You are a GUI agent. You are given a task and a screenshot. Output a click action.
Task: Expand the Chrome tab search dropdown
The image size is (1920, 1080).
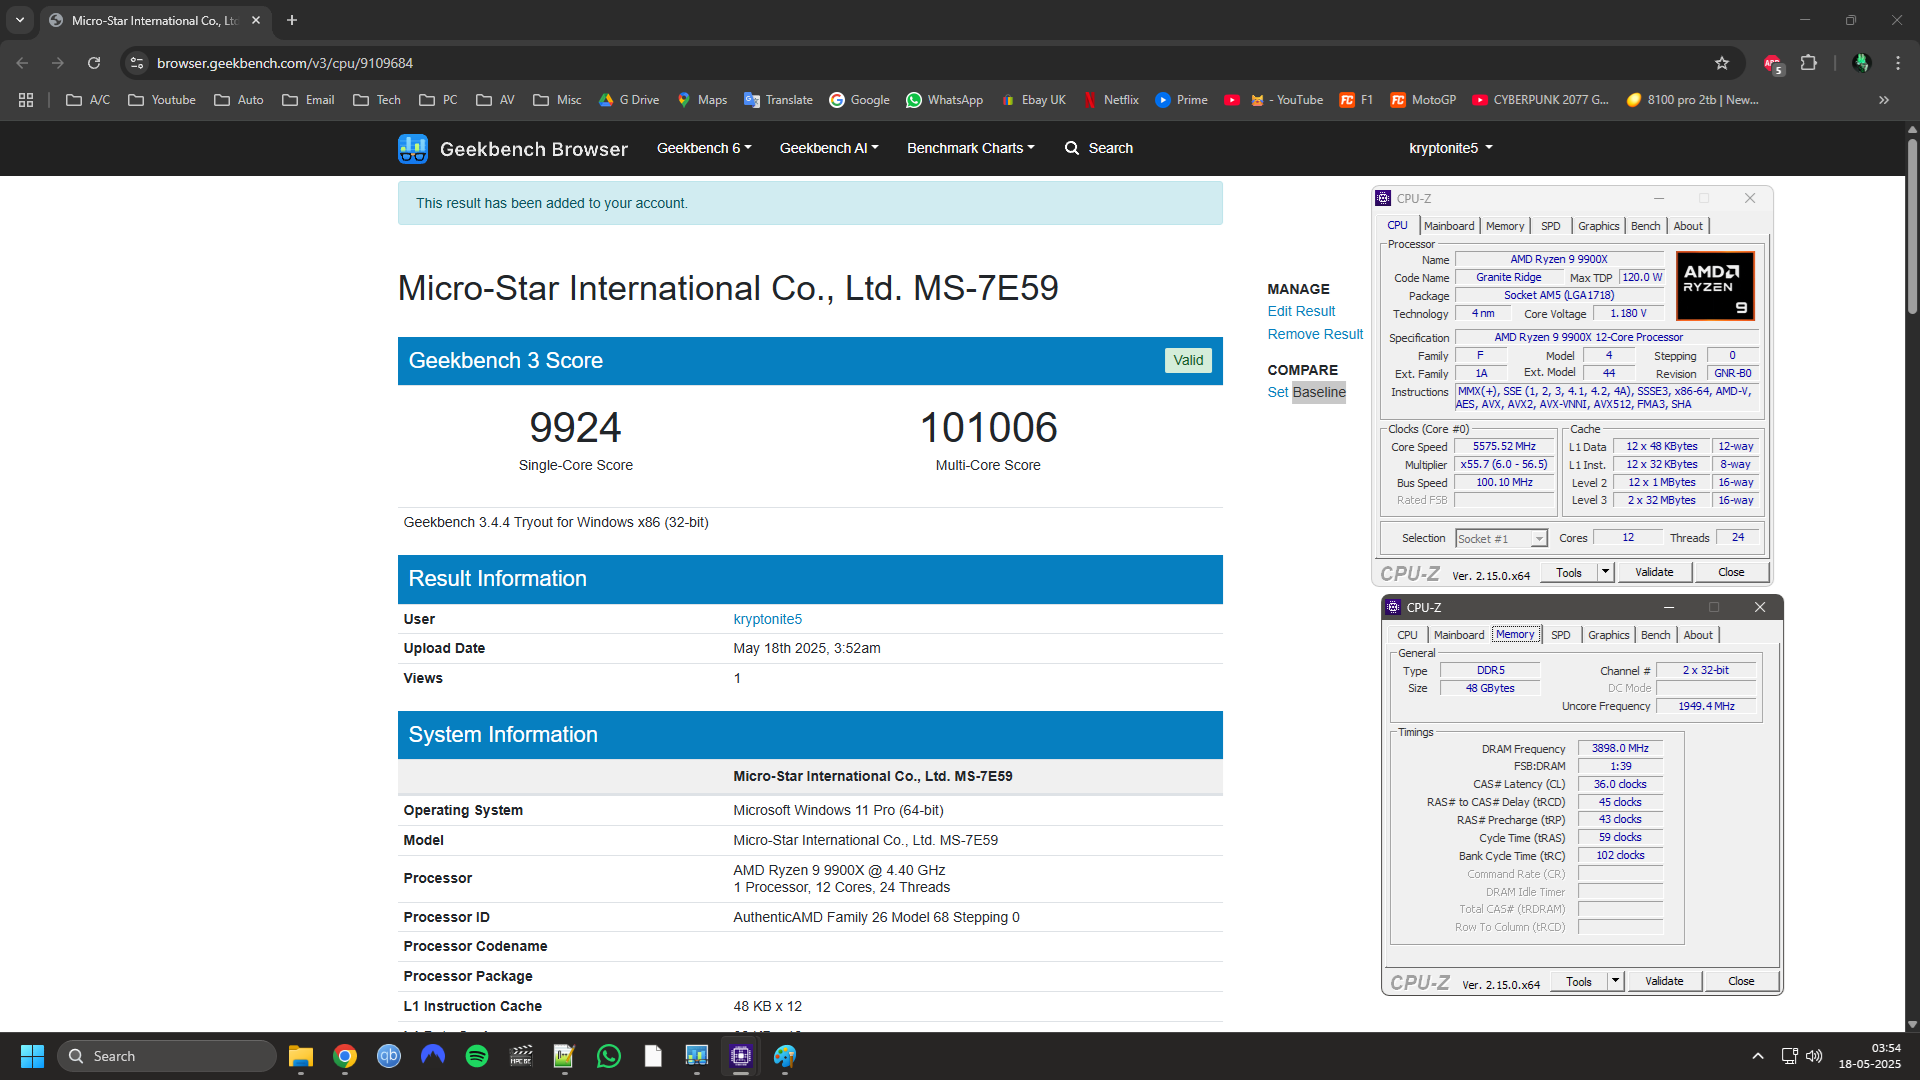click(x=20, y=20)
